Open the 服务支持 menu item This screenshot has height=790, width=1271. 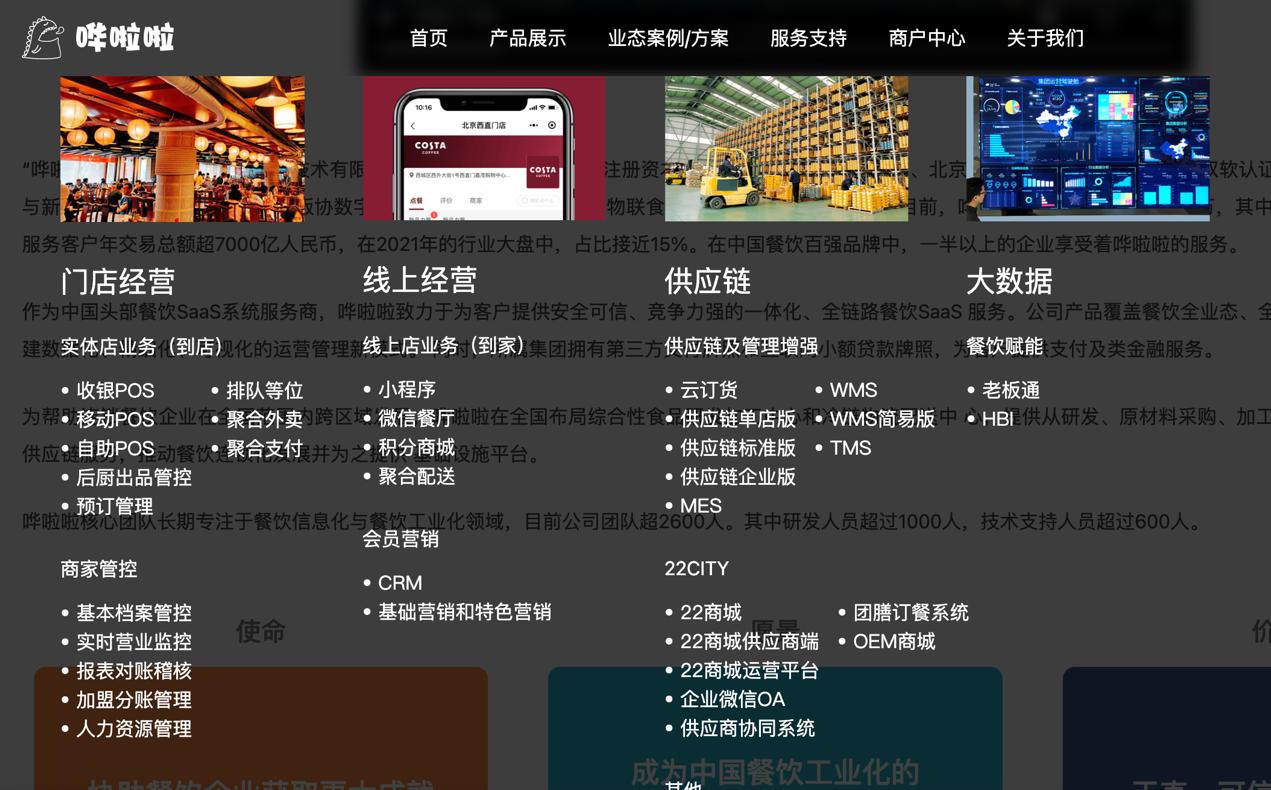tap(808, 38)
